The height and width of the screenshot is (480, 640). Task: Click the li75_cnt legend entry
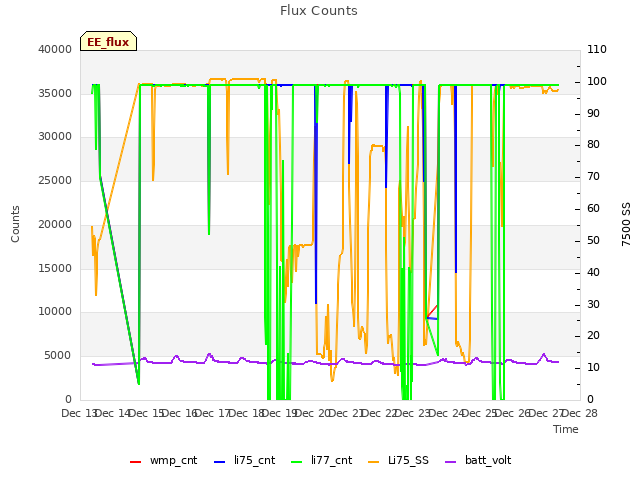(244, 460)
